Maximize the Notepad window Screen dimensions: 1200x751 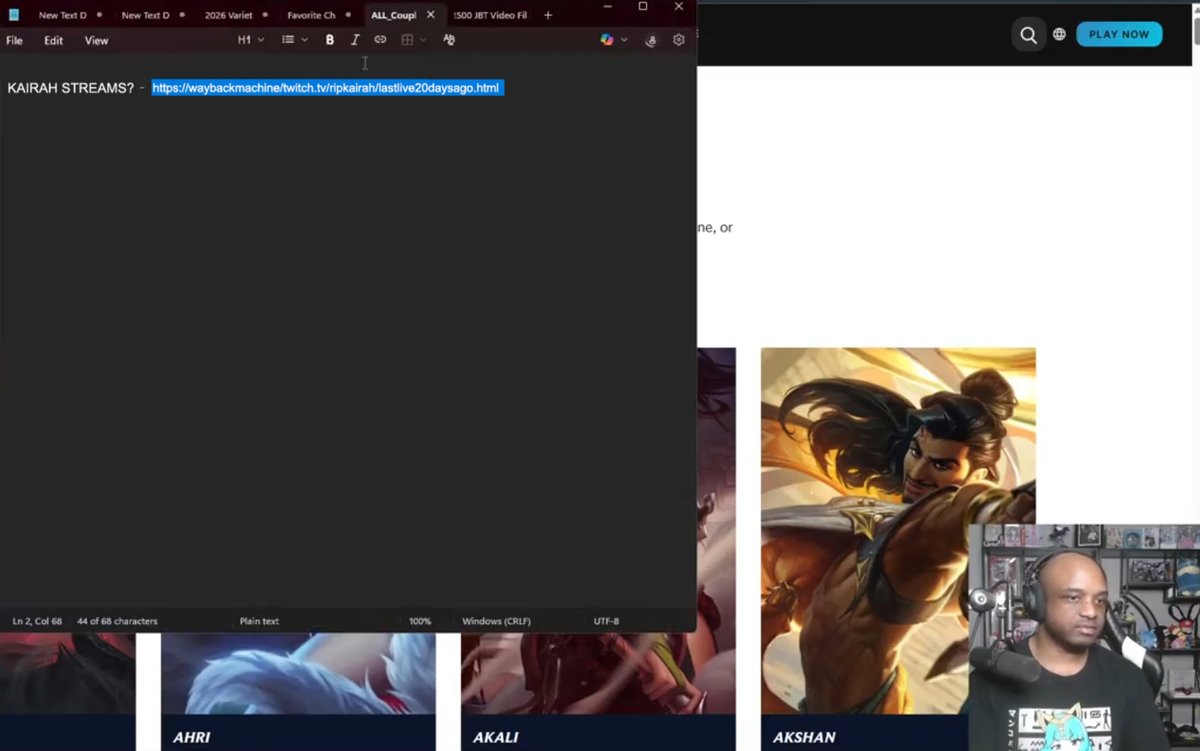[643, 7]
